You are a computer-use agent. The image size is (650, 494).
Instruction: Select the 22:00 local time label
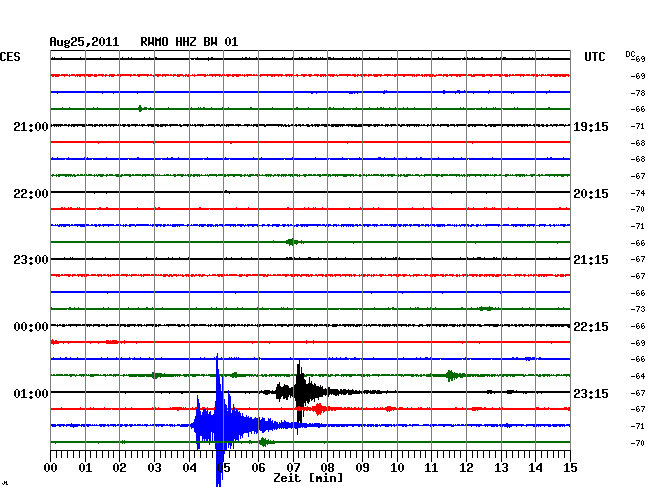pos(31,194)
